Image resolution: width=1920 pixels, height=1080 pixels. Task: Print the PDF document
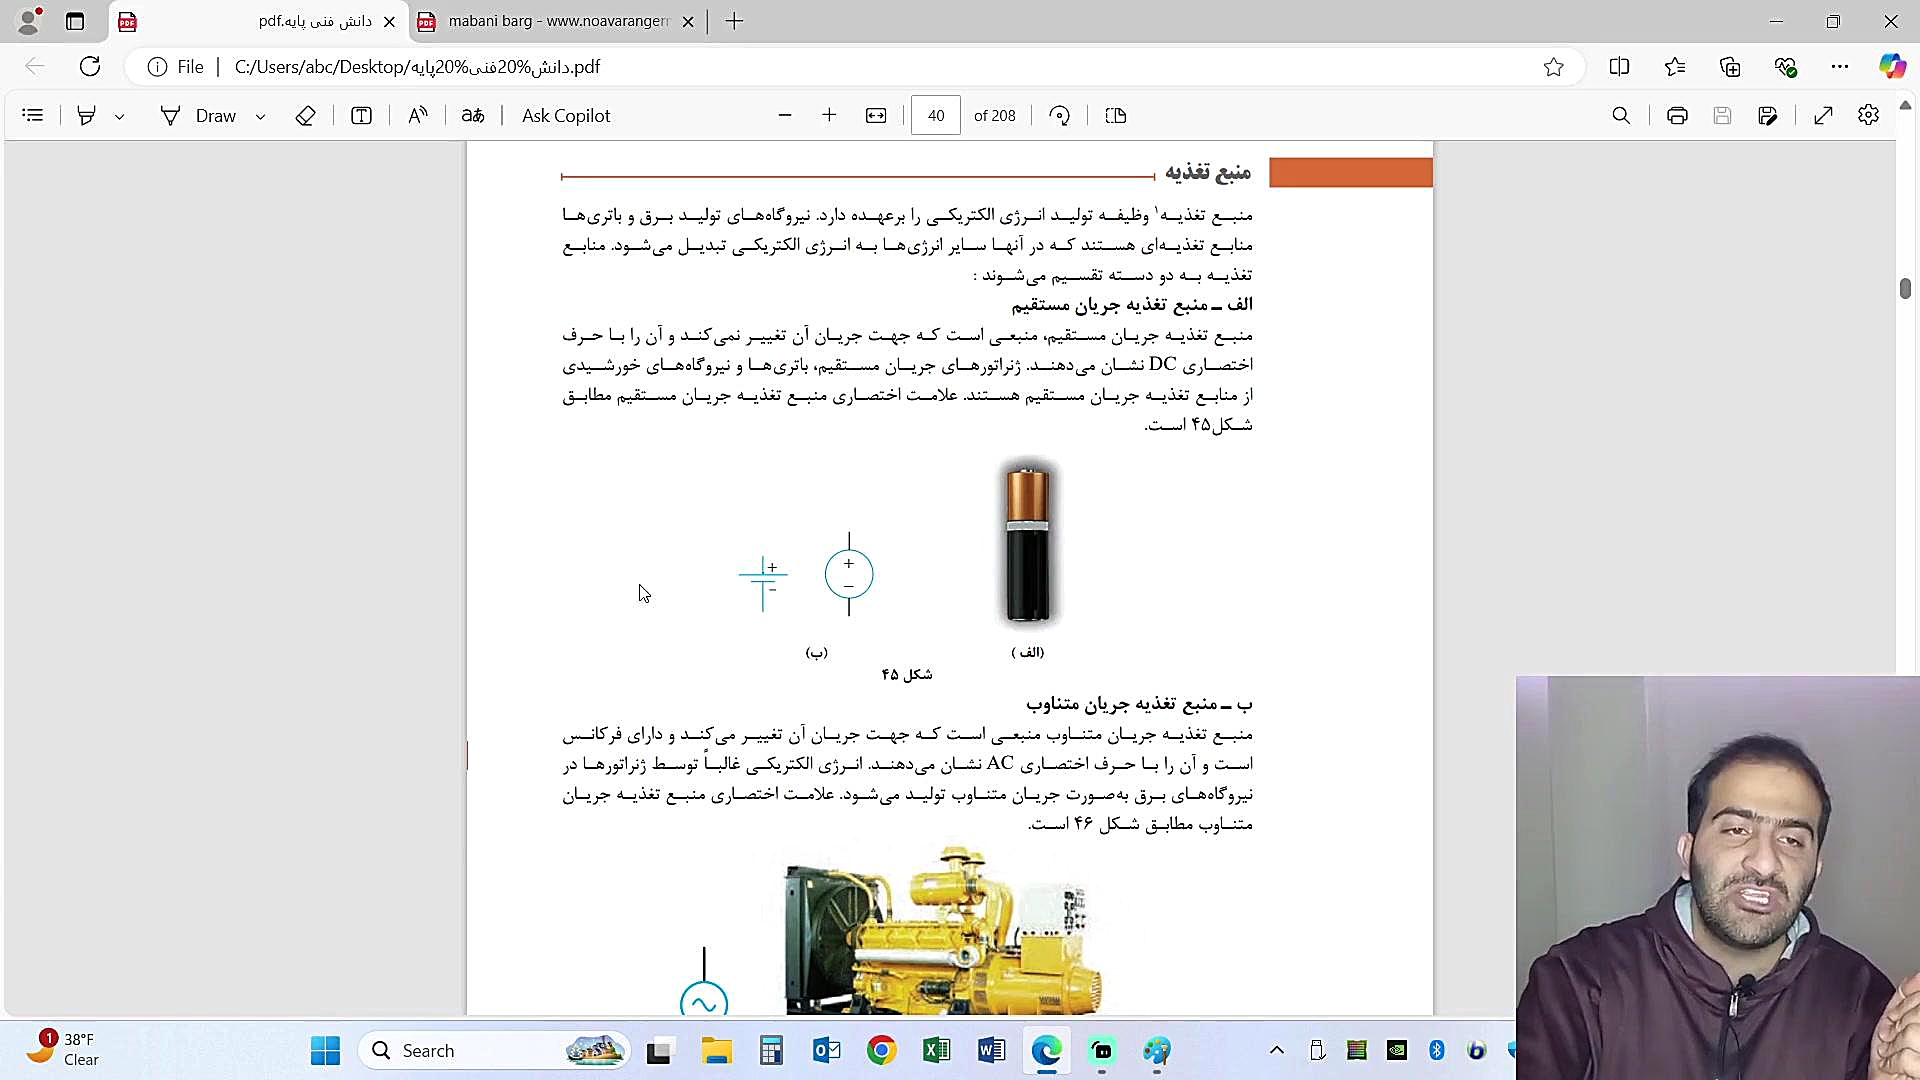[1677, 116]
